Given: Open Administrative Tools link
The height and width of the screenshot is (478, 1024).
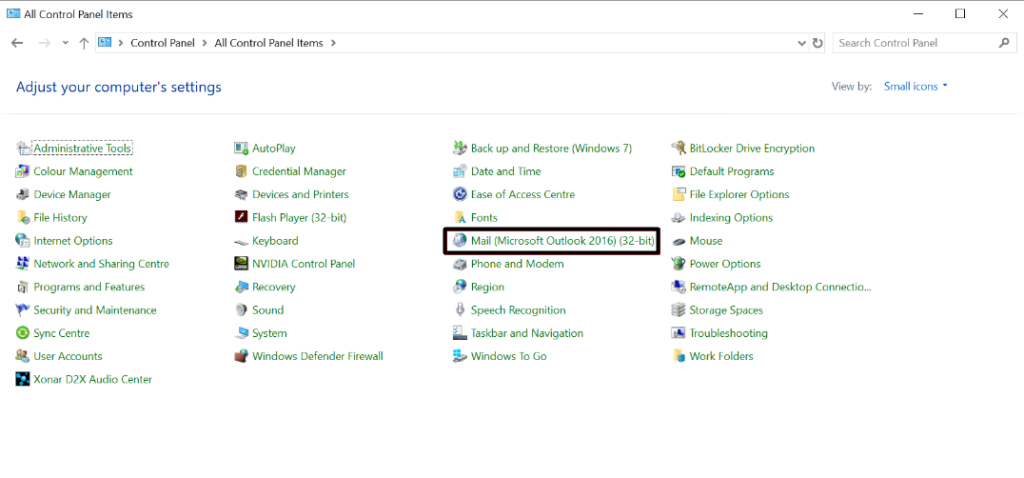Looking at the screenshot, I should pos(82,148).
